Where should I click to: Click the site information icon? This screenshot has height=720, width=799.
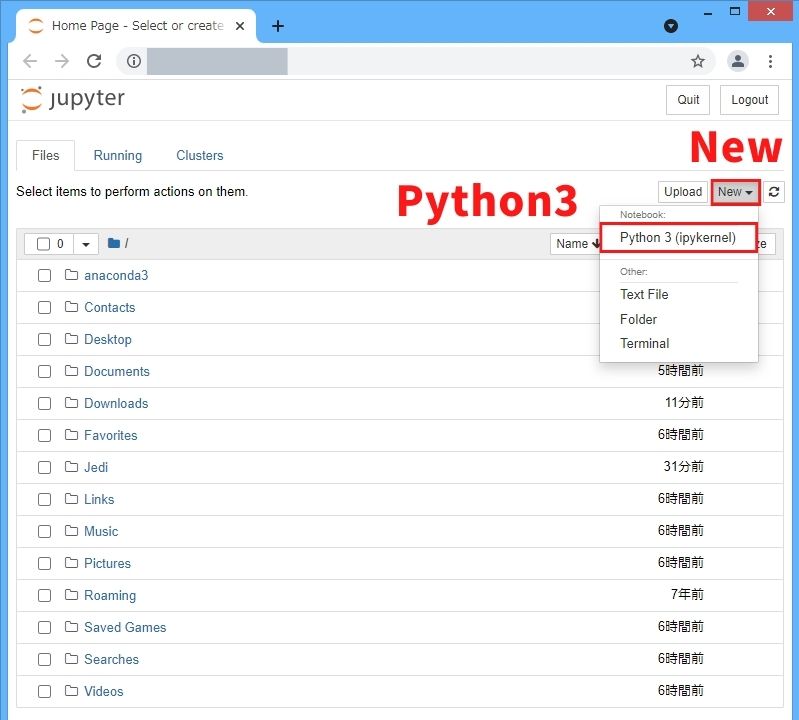tap(134, 61)
